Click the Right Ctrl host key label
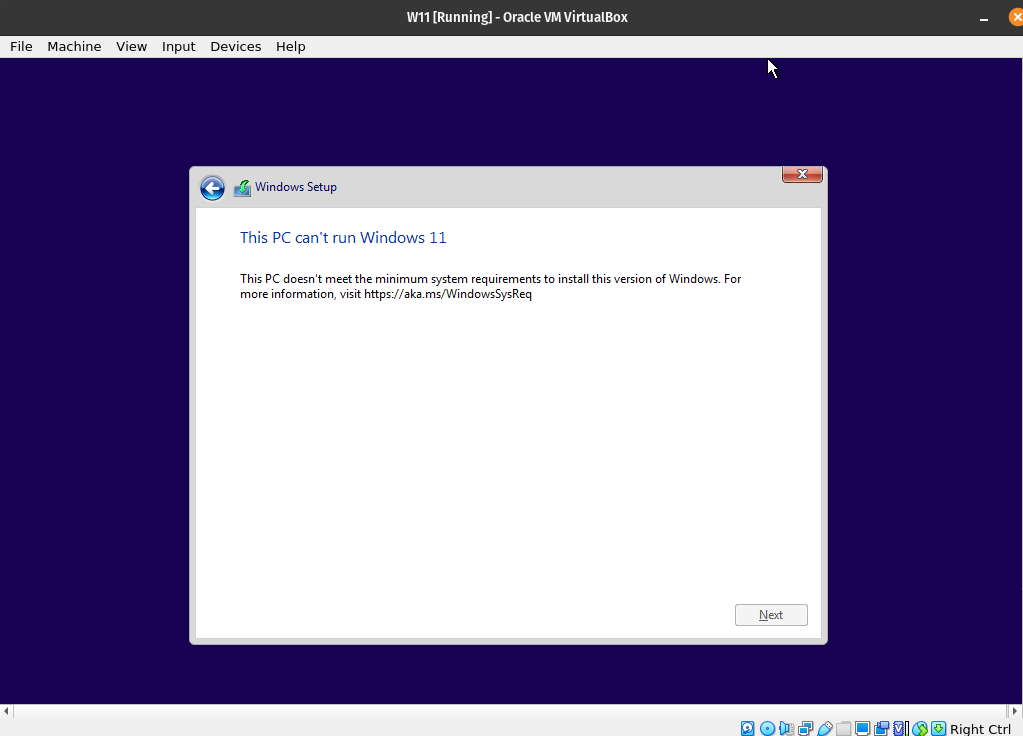Viewport: 1023px width, 736px height. (x=981, y=729)
